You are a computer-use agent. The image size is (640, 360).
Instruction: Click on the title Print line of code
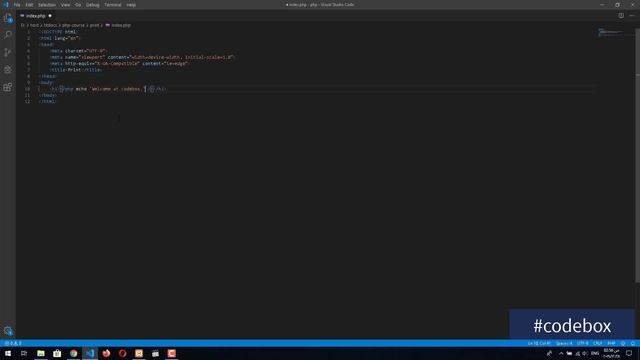pos(76,70)
